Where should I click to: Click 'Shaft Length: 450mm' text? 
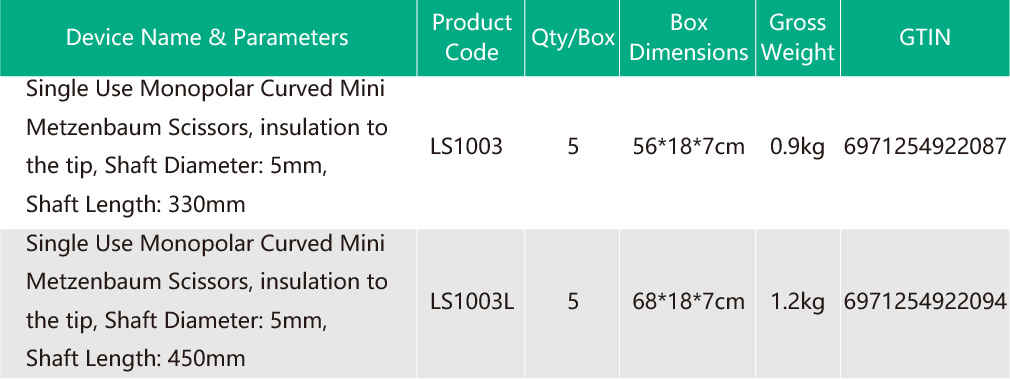(136, 358)
